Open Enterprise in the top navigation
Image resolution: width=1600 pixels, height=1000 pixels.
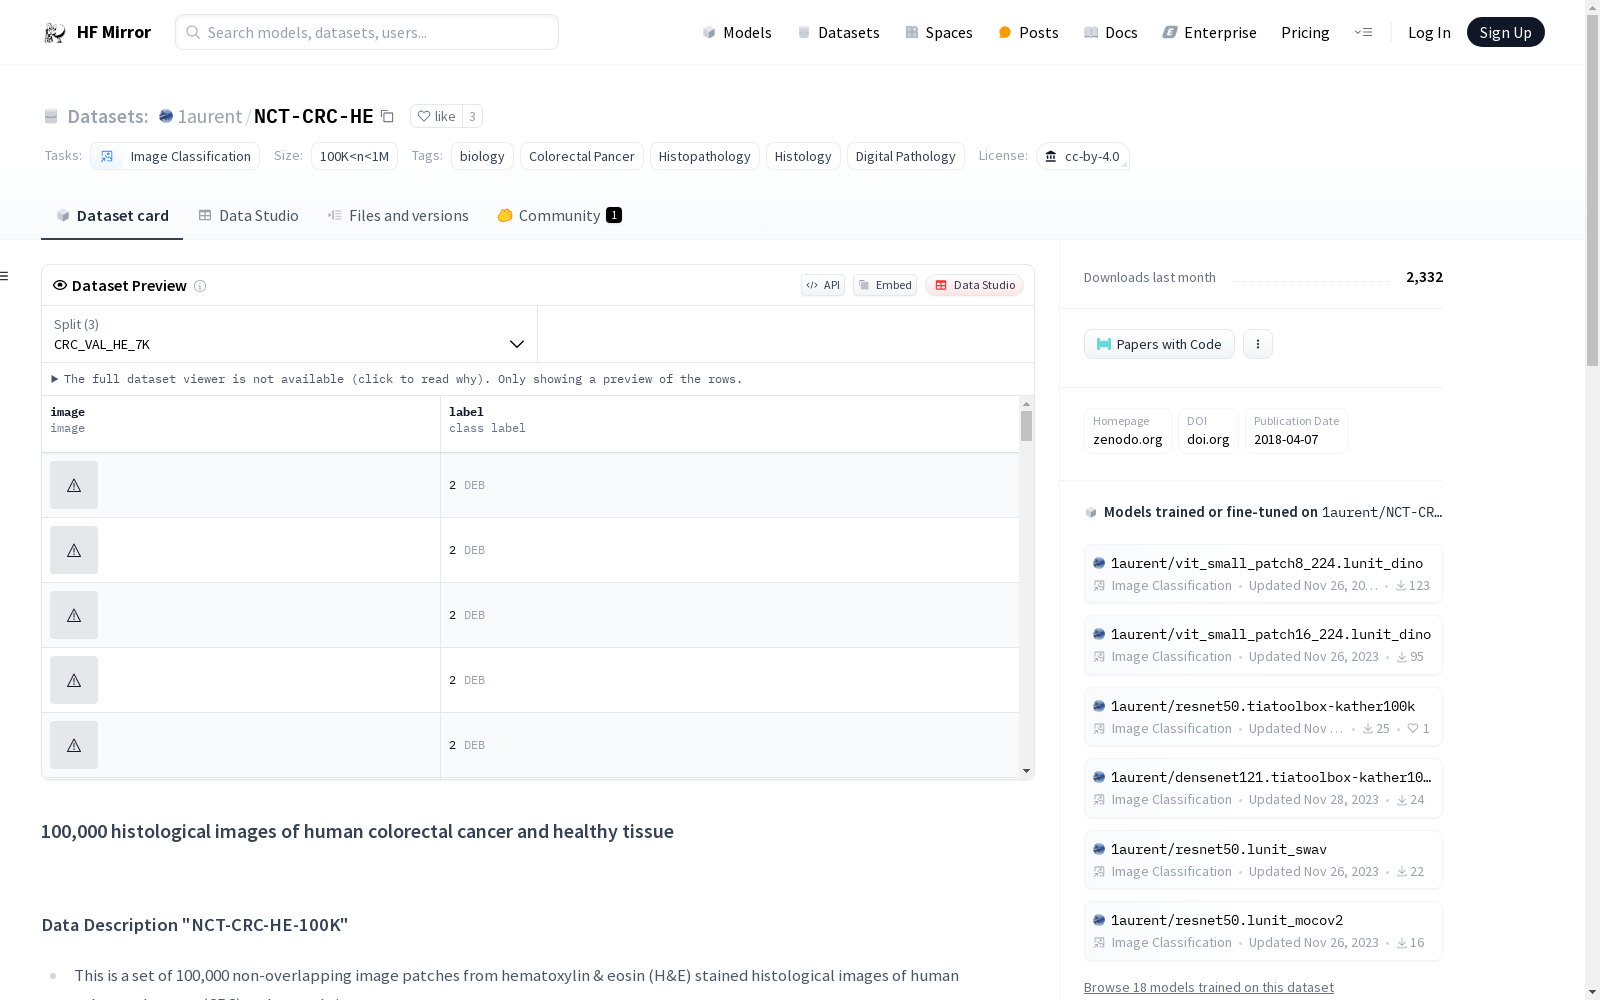point(1209,32)
